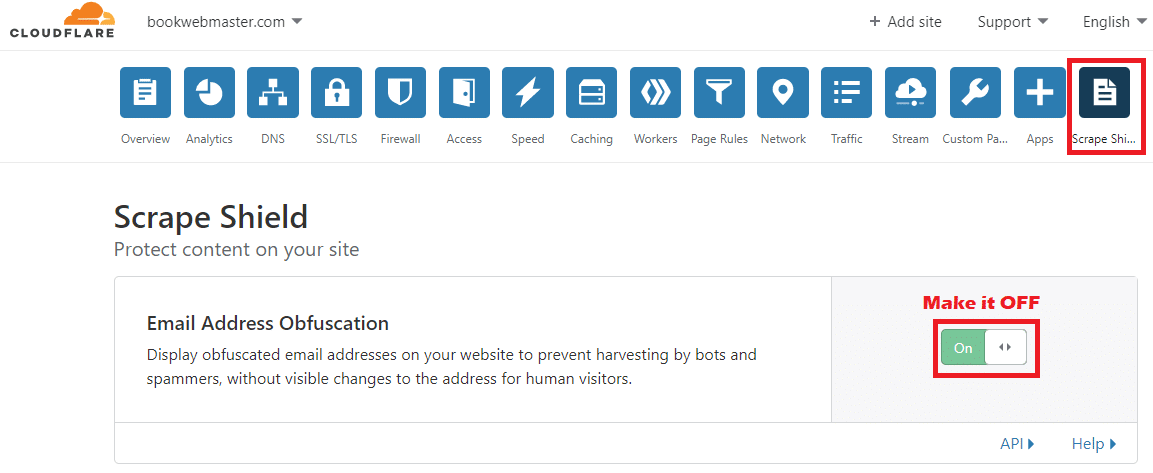Click the Page Rules tab label

click(720, 139)
